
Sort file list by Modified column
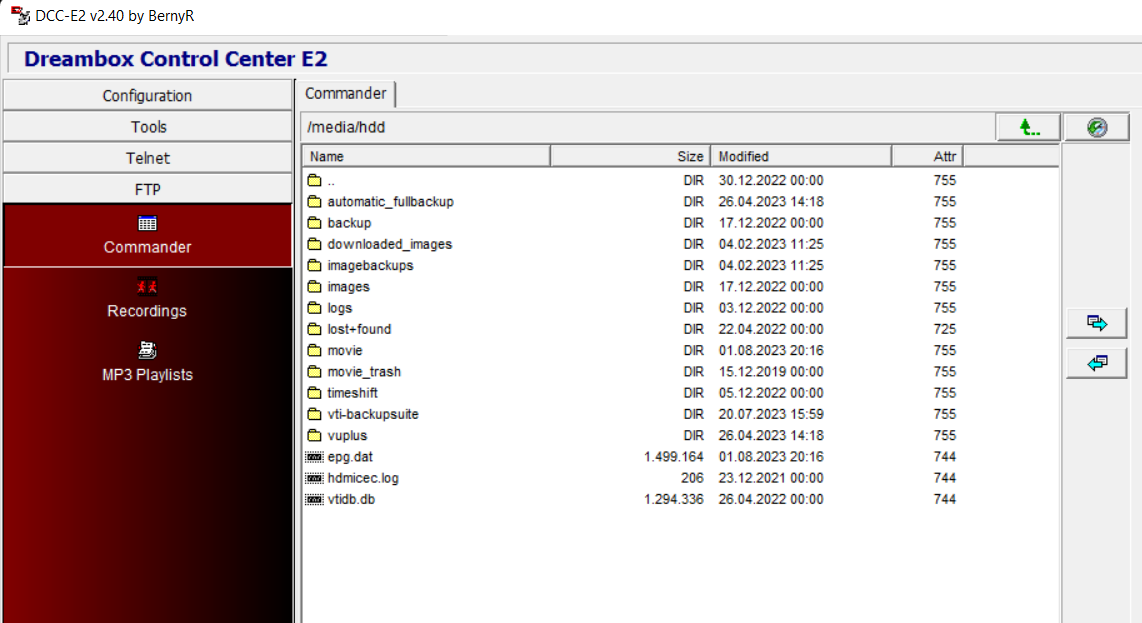coord(801,156)
